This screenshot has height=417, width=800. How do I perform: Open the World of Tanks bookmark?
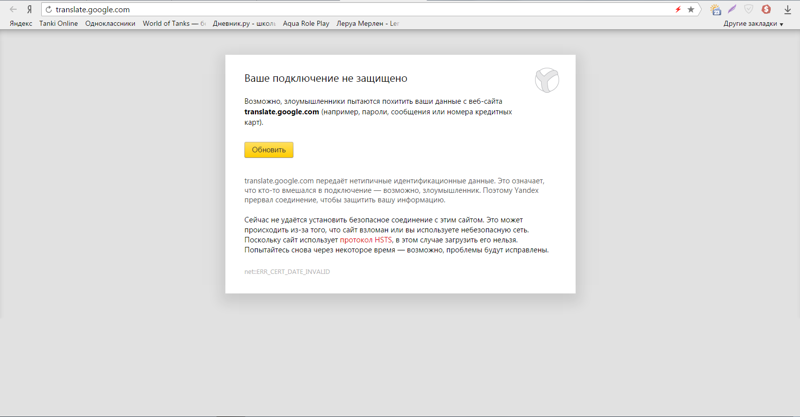click(x=173, y=23)
